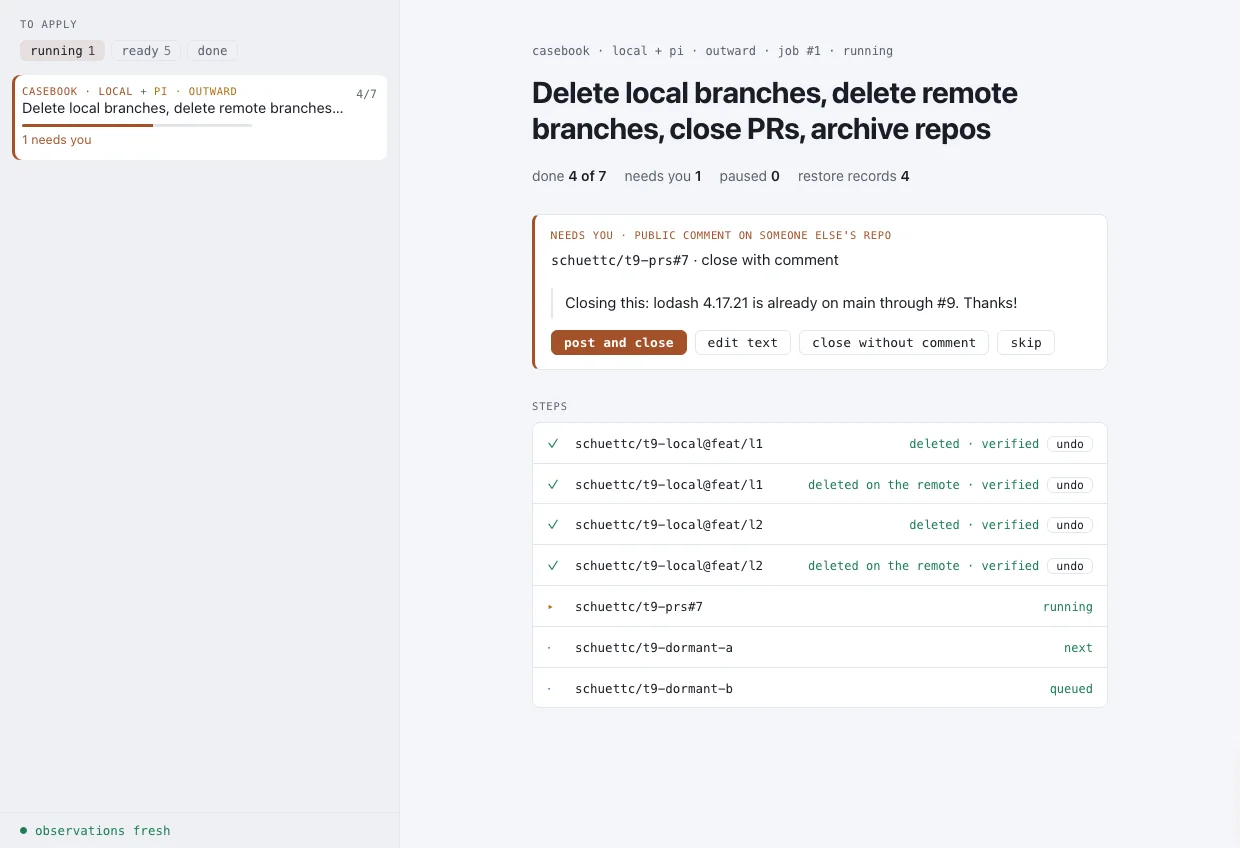The height and width of the screenshot is (848, 1240).
Task: Click the proposed closing comment text
Action: click(x=791, y=303)
